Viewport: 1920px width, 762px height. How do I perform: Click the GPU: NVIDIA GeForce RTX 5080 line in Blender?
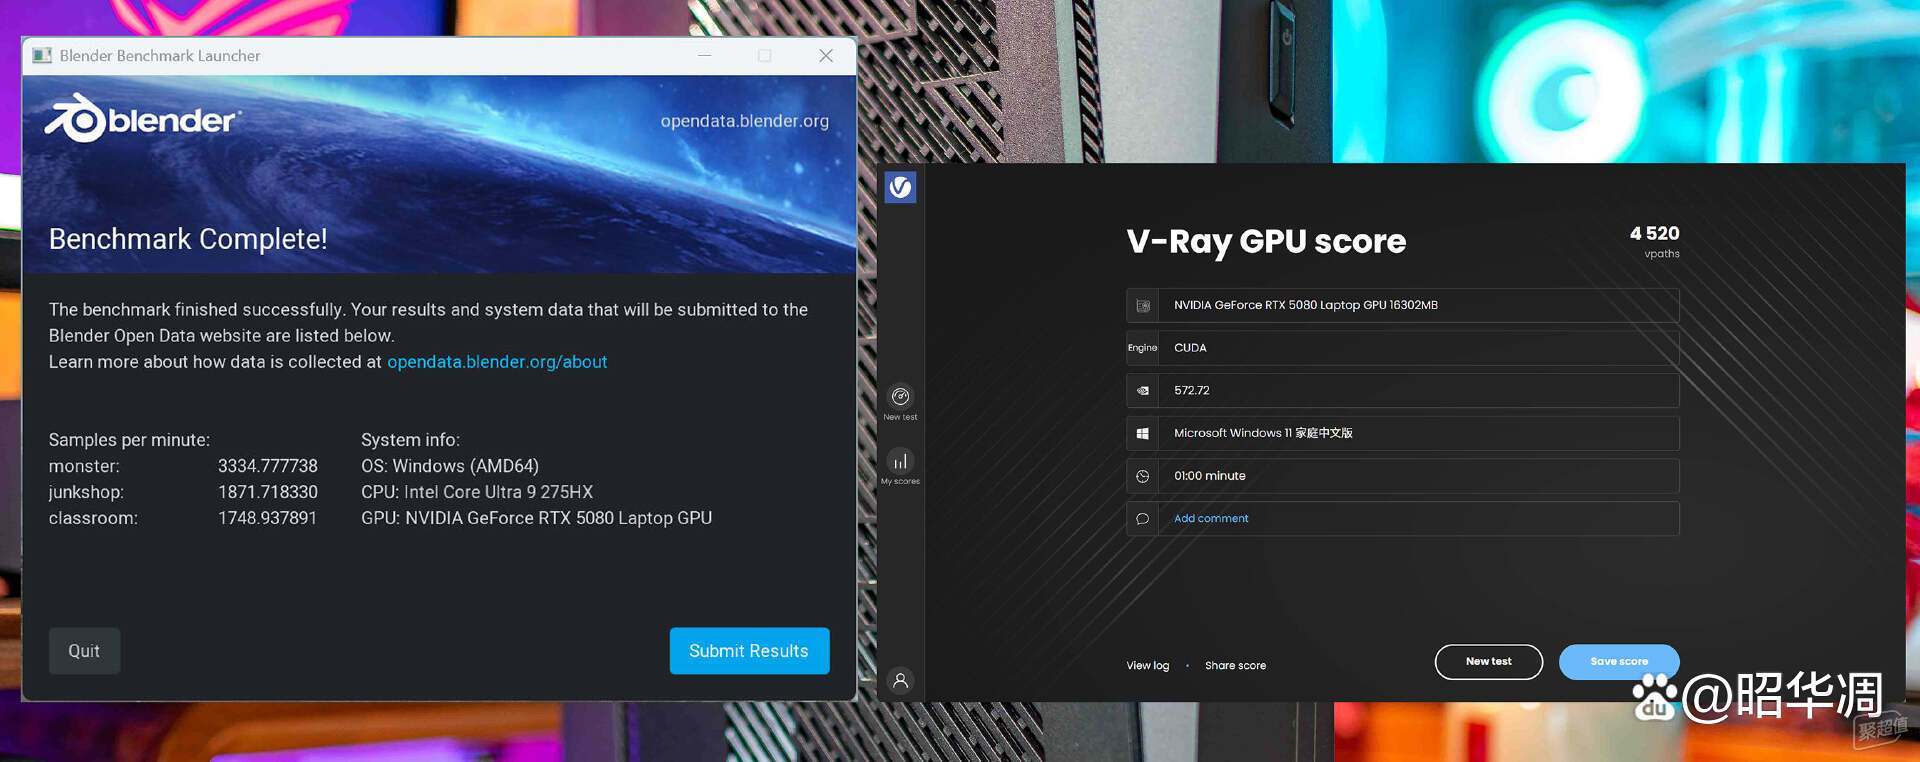pos(537,518)
